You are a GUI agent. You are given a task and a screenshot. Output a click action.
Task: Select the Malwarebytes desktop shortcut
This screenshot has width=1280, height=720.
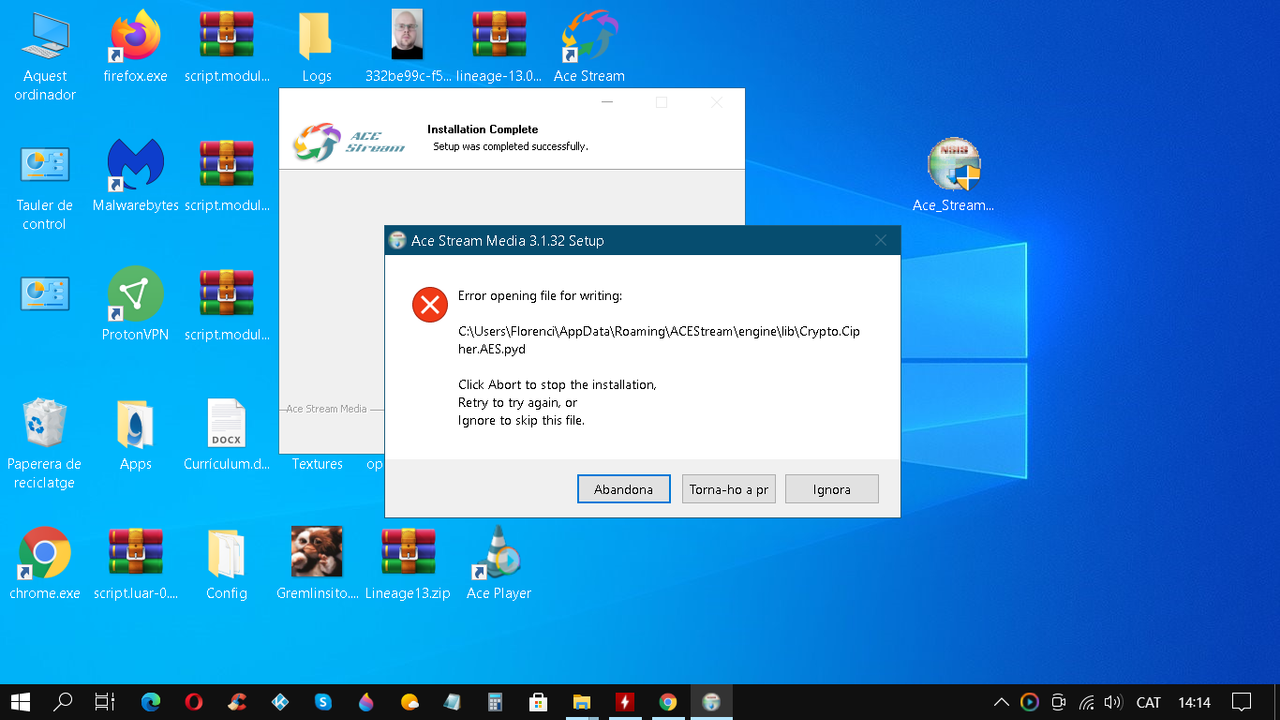(135, 176)
